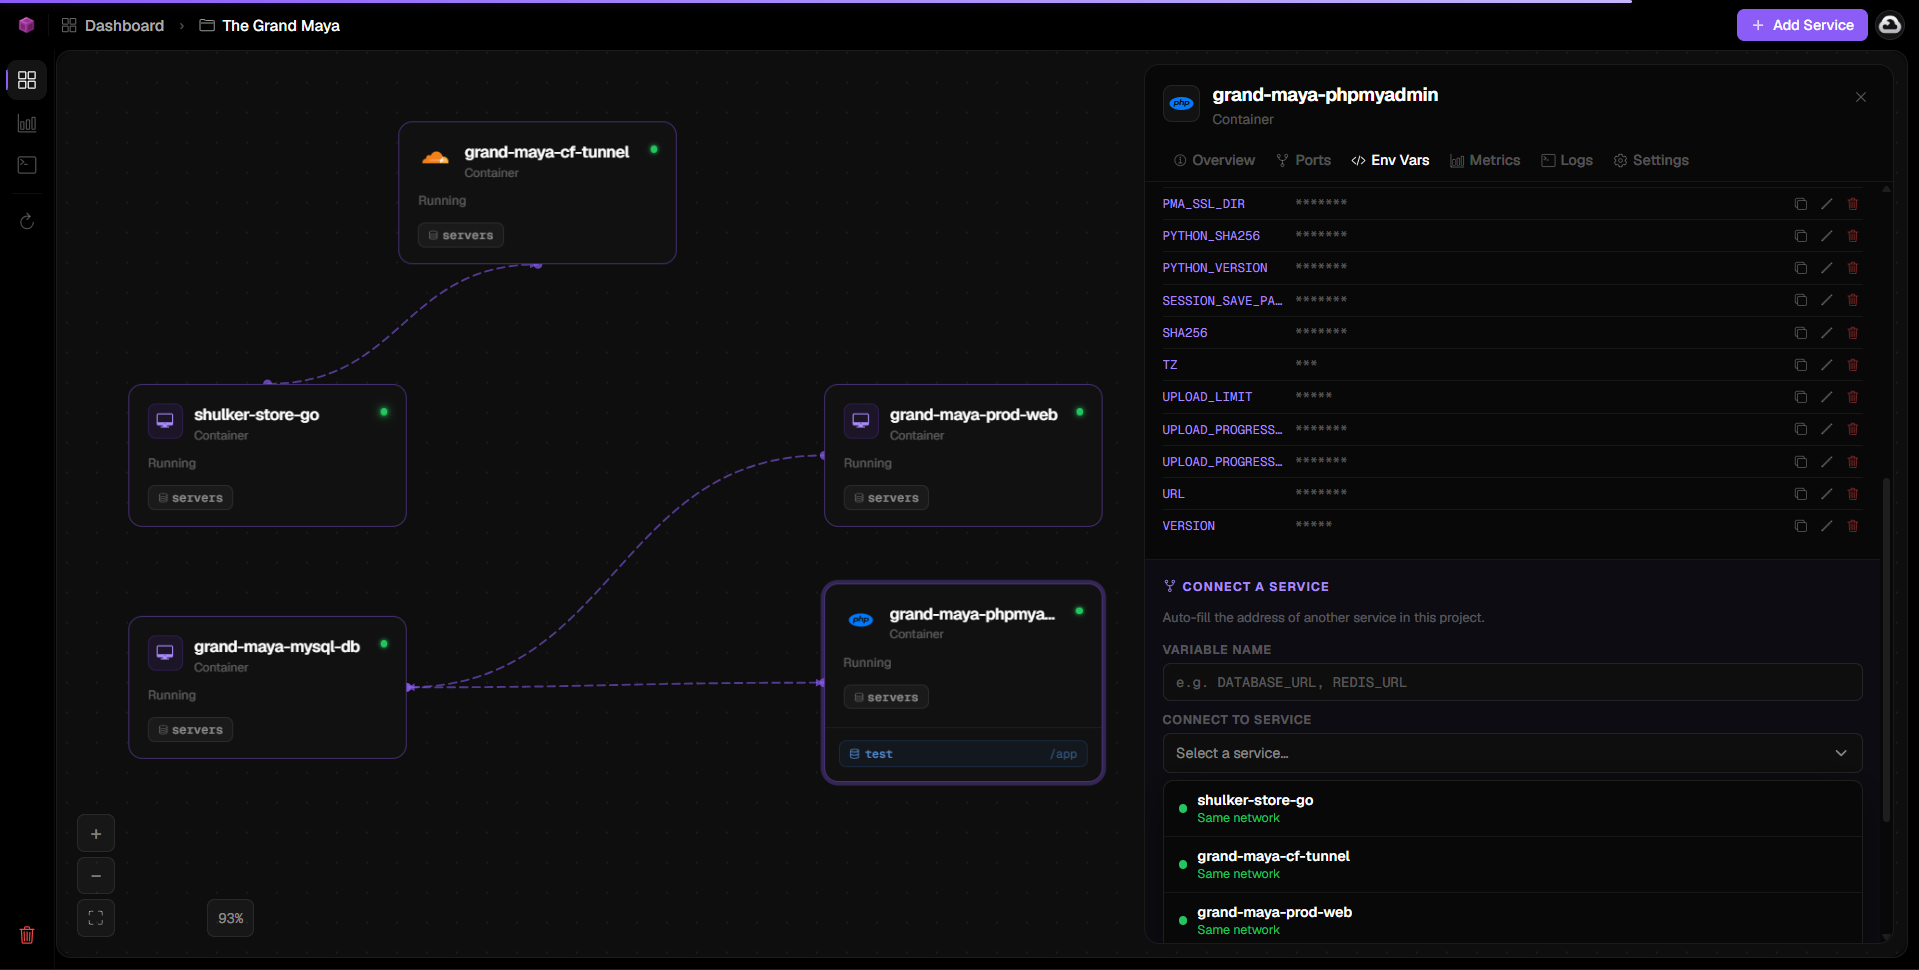Choose shulker-store-go from service list

pyautogui.click(x=1512, y=808)
